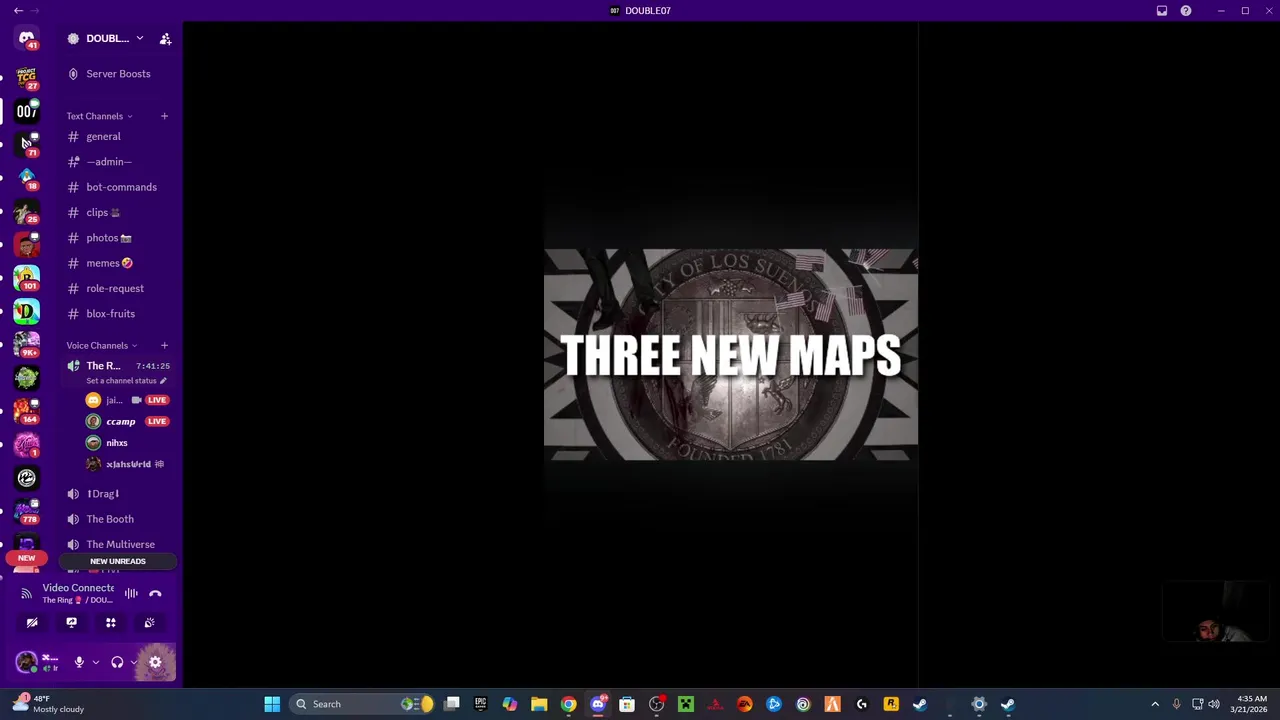Disconnect from voice with hang-up icon
The height and width of the screenshot is (720, 1280).
click(x=155, y=594)
